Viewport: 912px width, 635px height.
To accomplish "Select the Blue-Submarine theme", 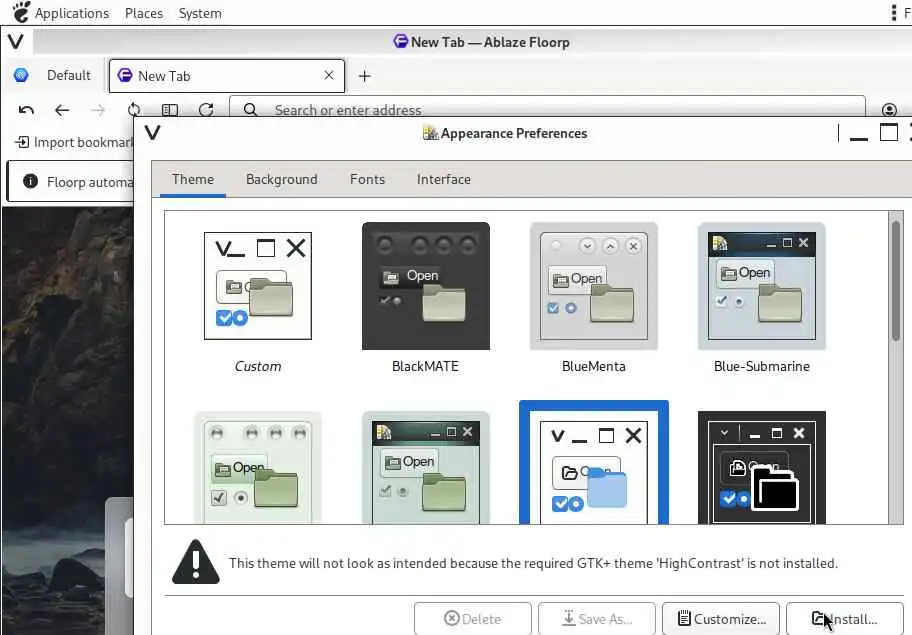I will tap(761, 286).
